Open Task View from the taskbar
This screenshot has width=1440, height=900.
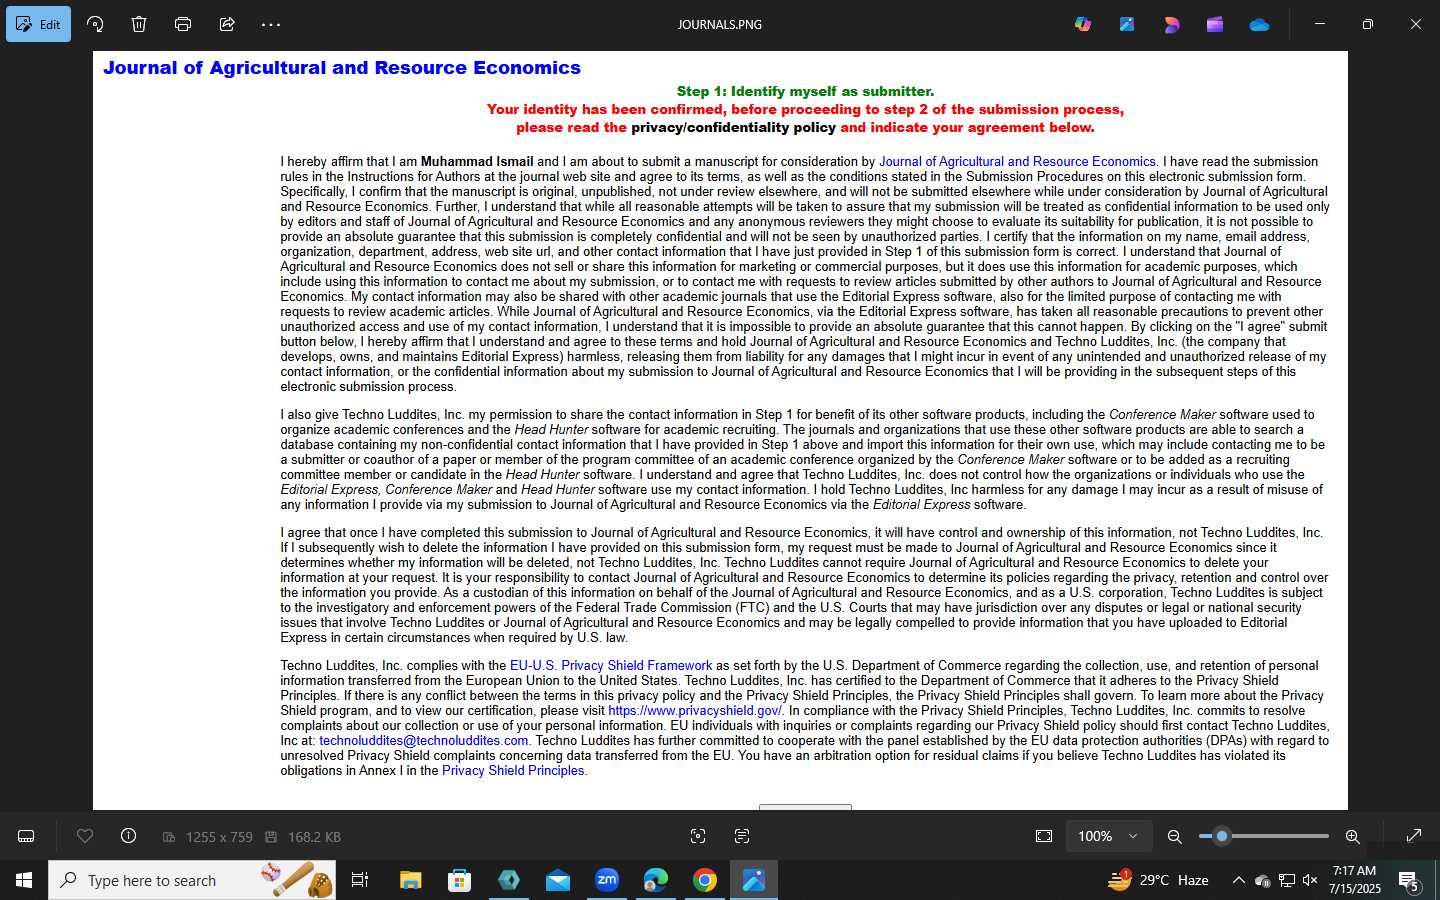point(360,880)
